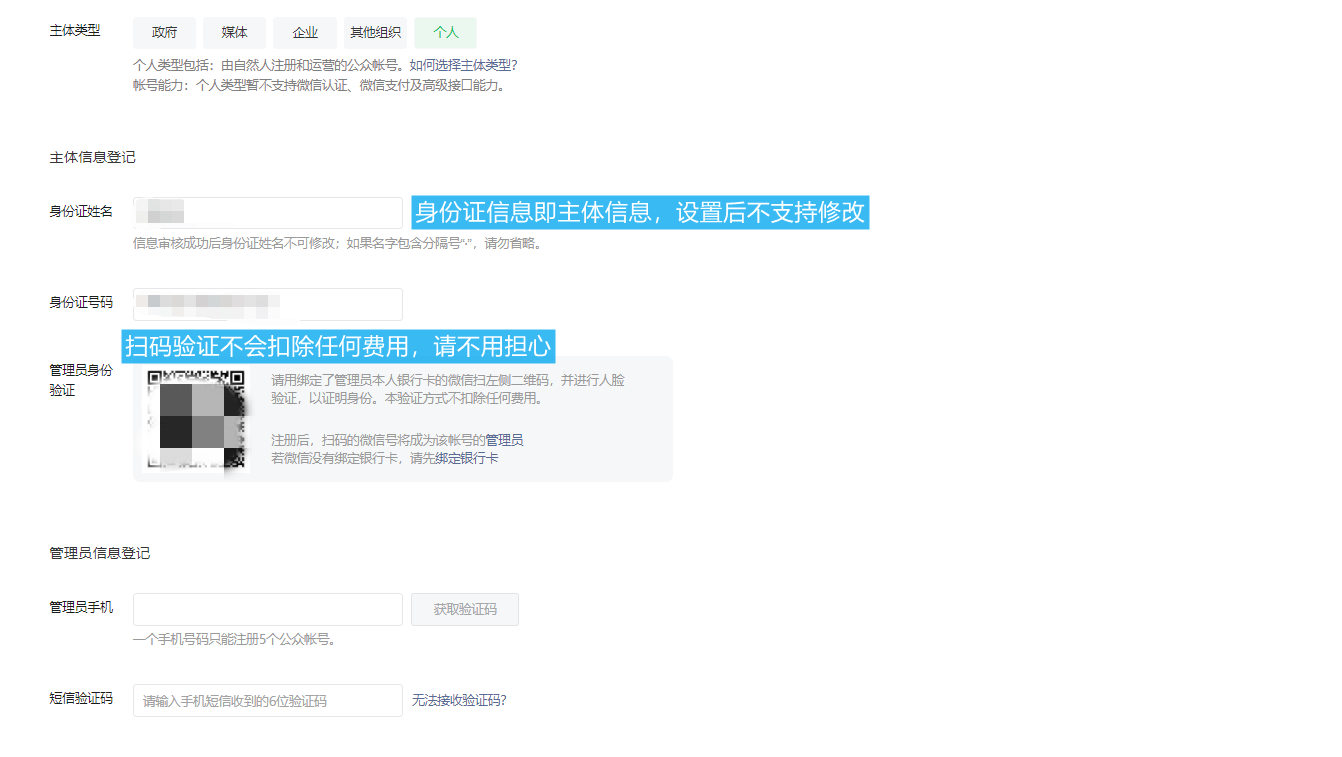Select the 政府 subject type
The width and height of the screenshot is (1342, 757).
tap(164, 33)
